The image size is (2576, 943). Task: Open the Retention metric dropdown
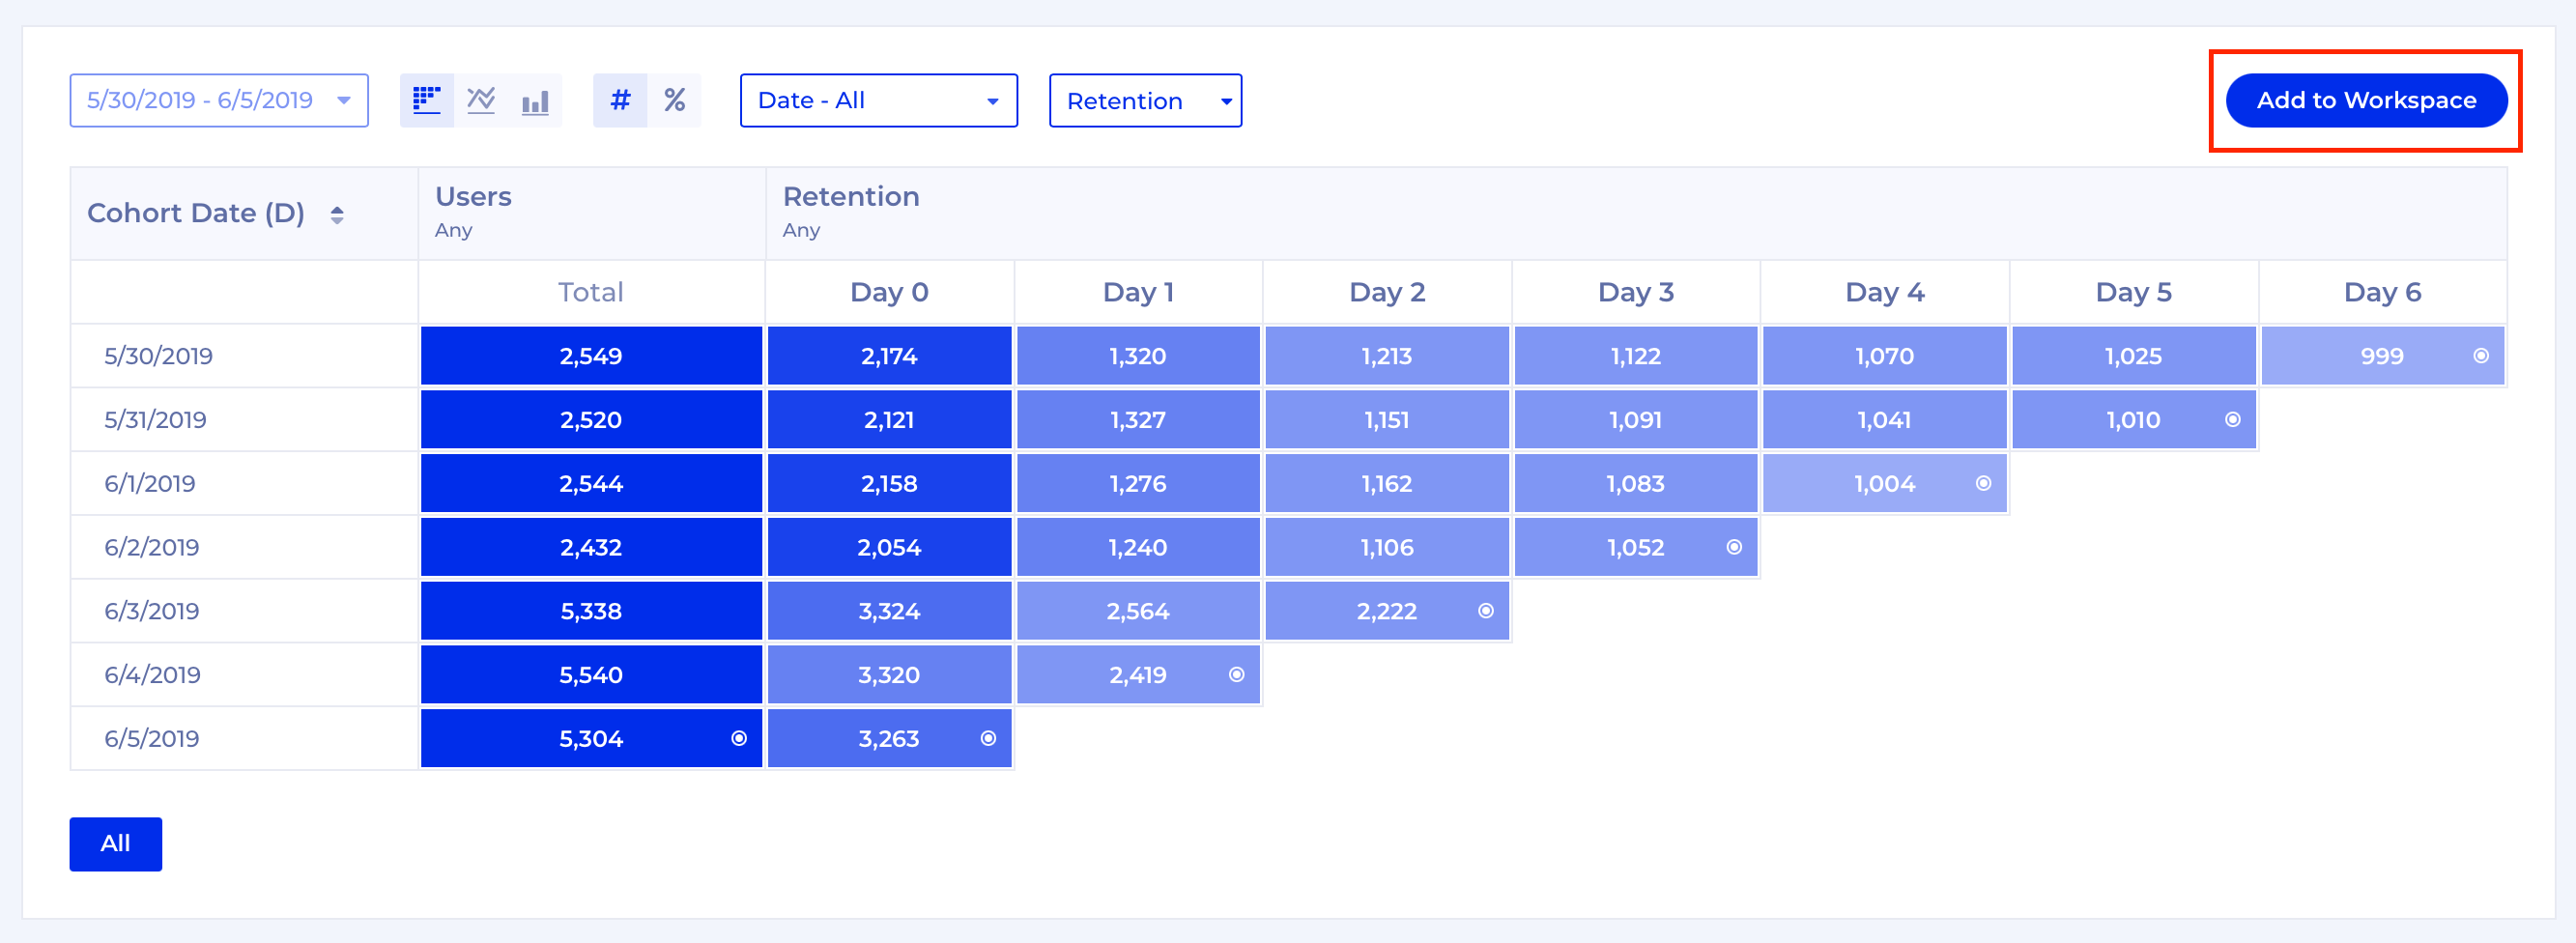tap(1145, 100)
